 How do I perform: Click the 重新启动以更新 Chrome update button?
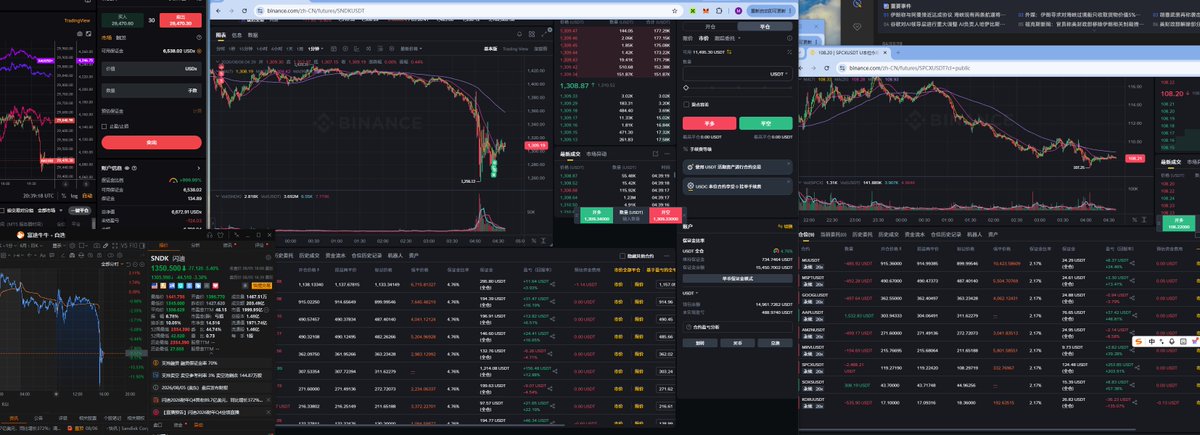click(x=773, y=10)
